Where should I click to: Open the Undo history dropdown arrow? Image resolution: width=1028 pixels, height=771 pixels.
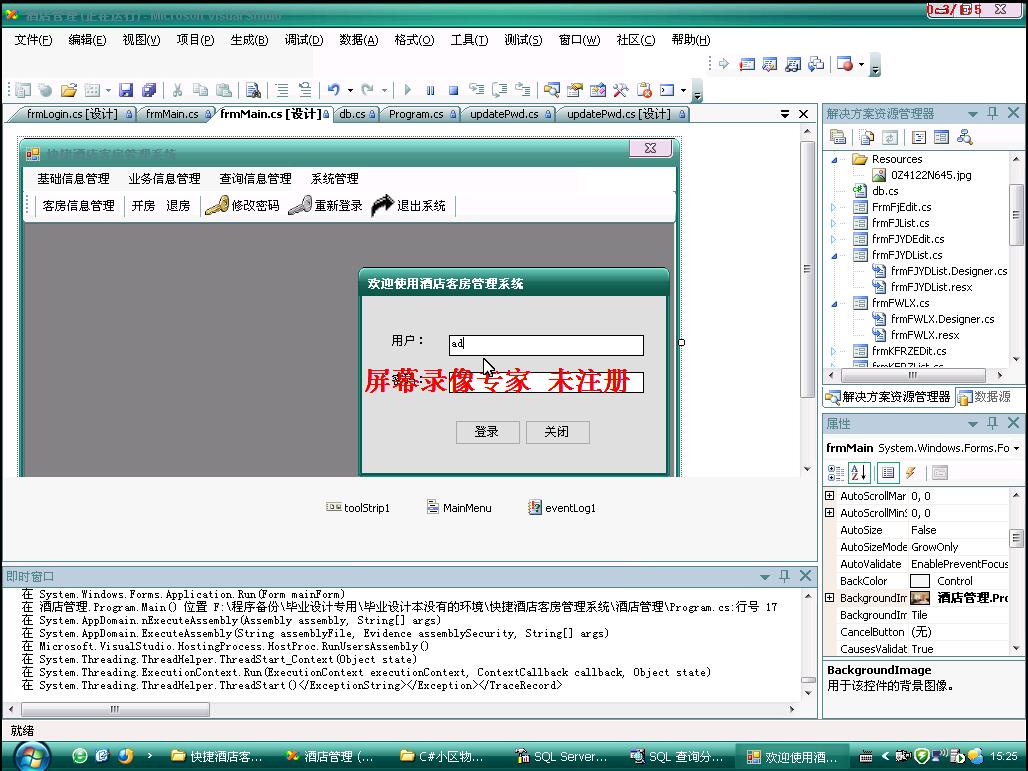[x=350, y=90]
